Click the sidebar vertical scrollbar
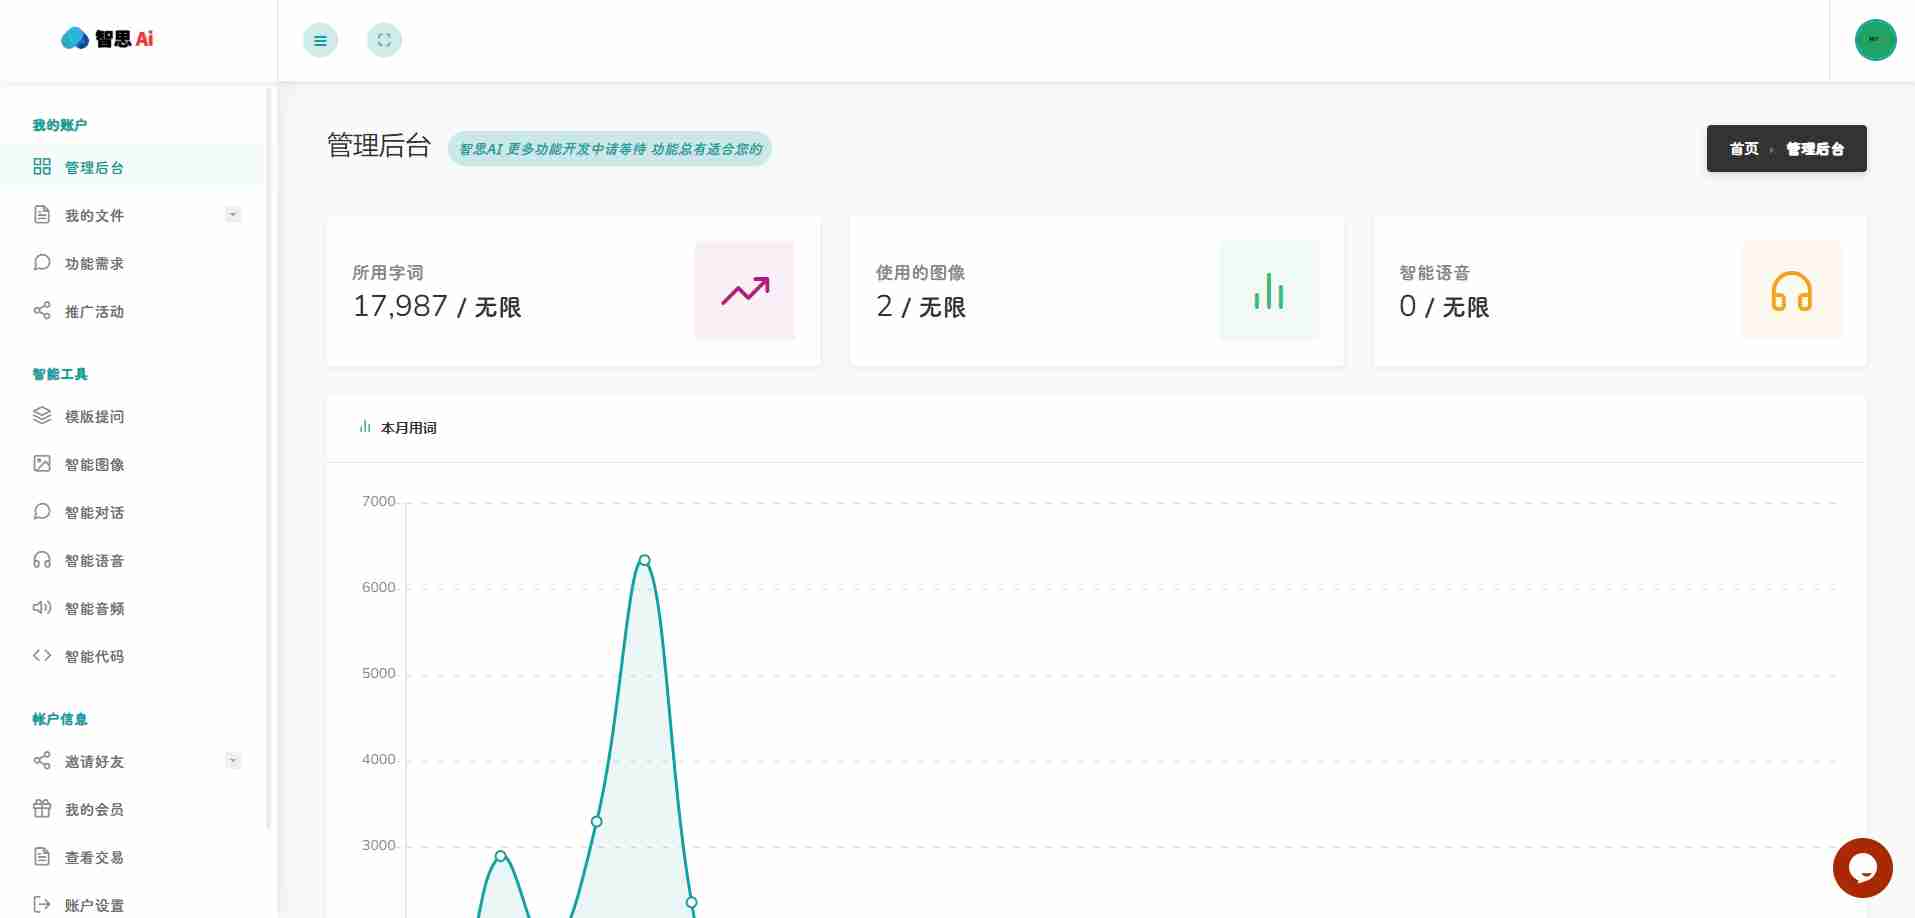This screenshot has width=1915, height=918. [x=268, y=458]
